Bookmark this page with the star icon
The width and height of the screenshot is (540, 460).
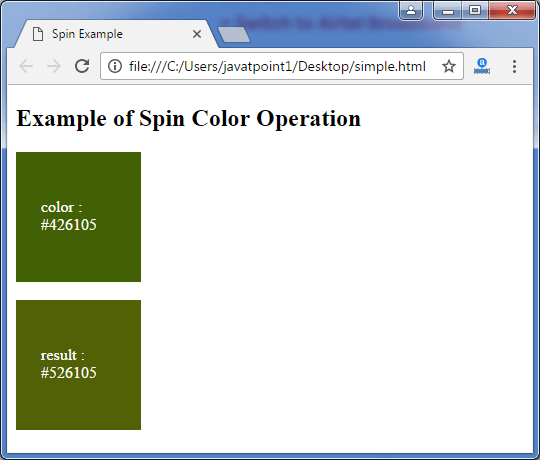[449, 66]
